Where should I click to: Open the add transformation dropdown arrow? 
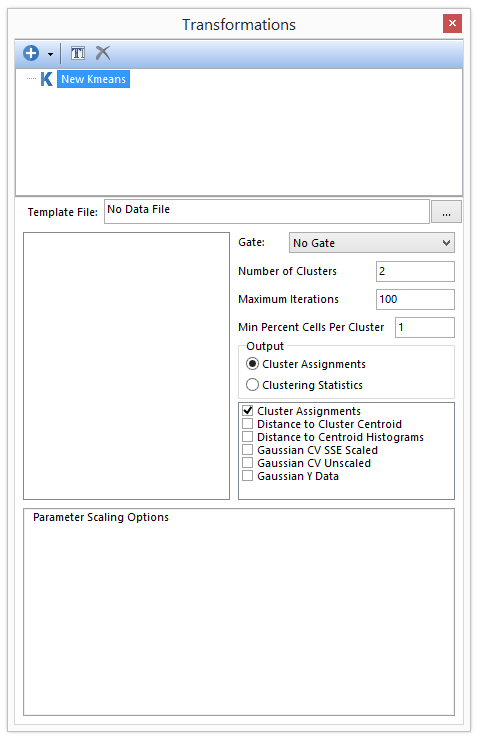coord(50,54)
